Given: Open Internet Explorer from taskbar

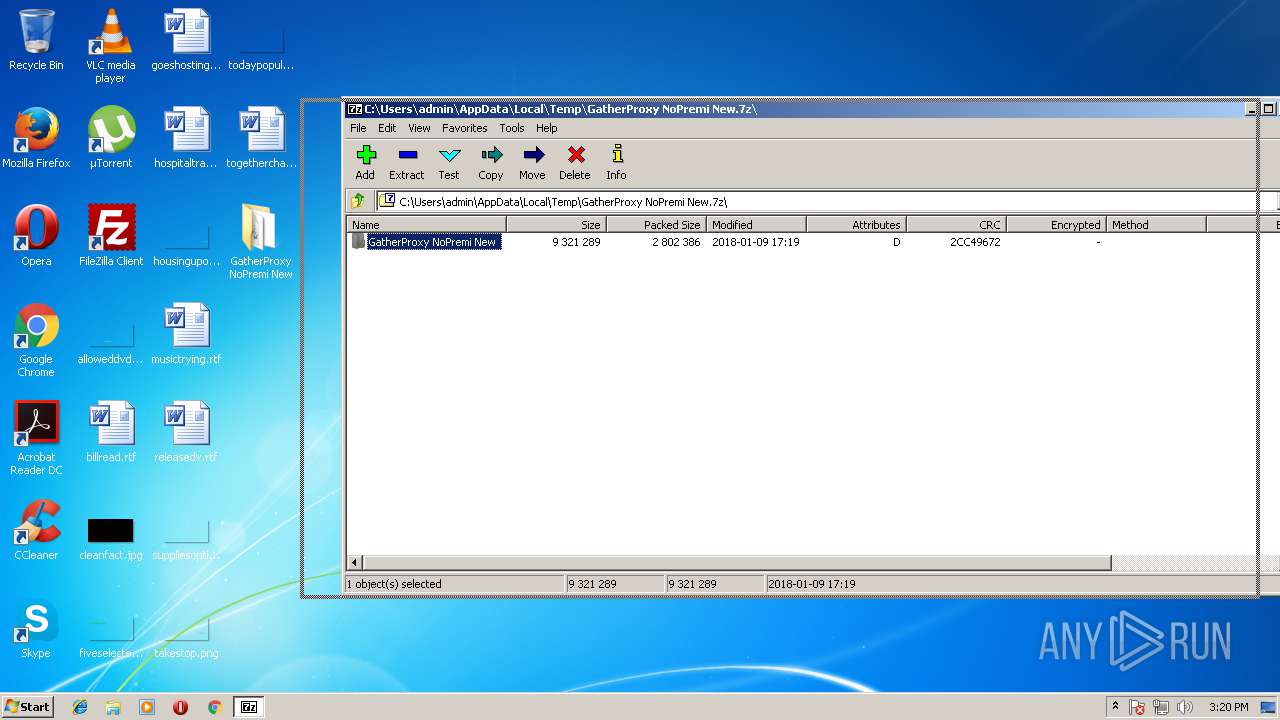Looking at the screenshot, I should (80, 707).
